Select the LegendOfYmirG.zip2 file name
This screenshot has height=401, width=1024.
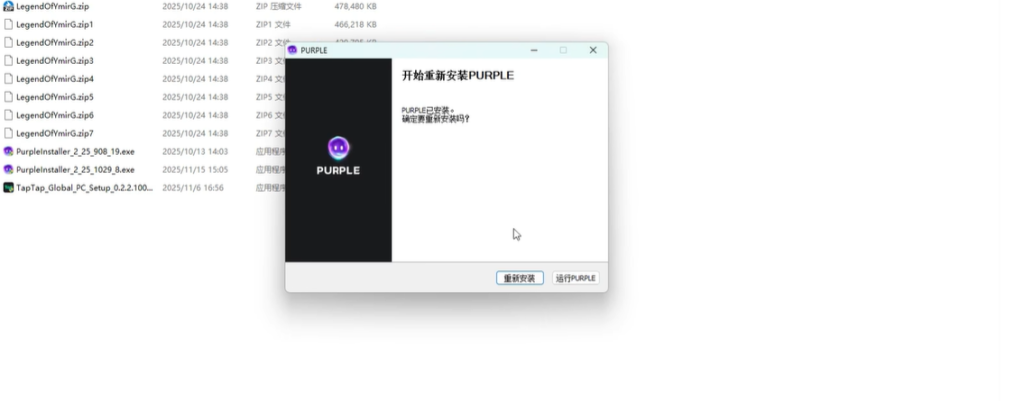pos(55,43)
